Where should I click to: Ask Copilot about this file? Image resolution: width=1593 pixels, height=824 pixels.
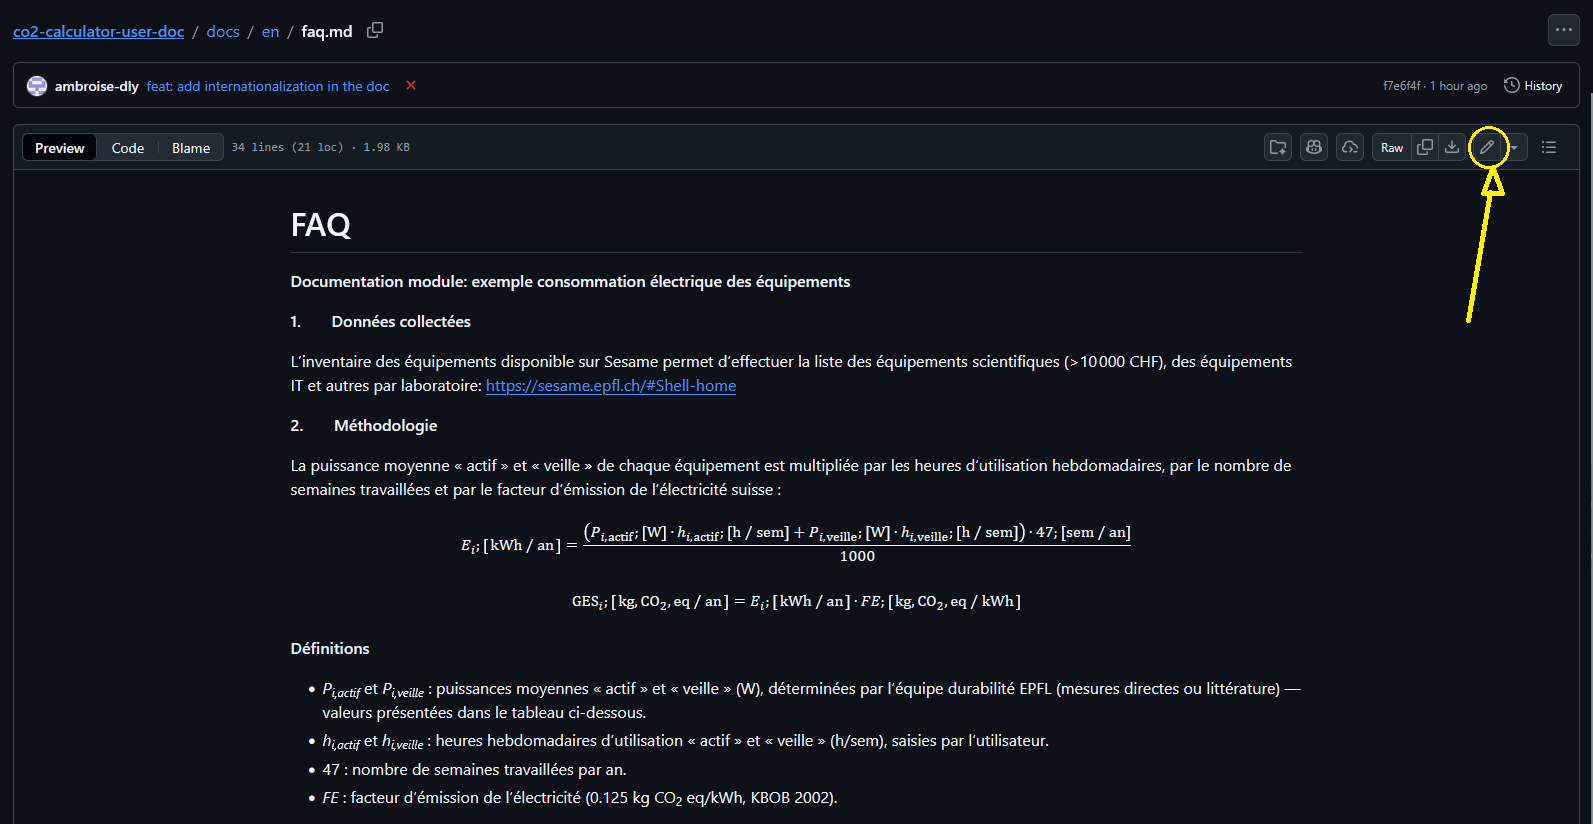pos(1314,147)
